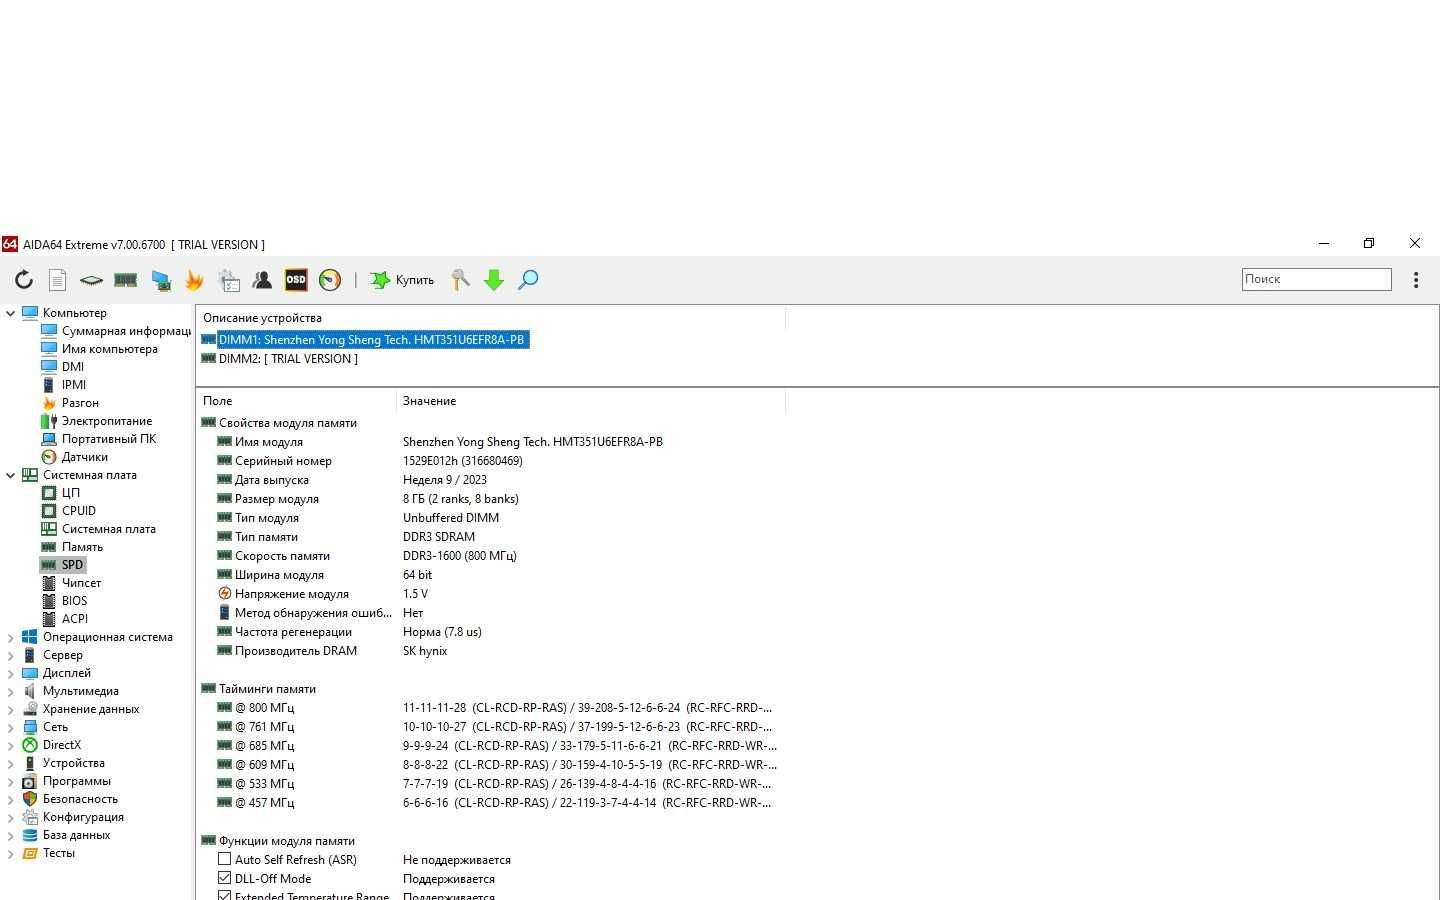Expand the Операционная система node

point(10,637)
